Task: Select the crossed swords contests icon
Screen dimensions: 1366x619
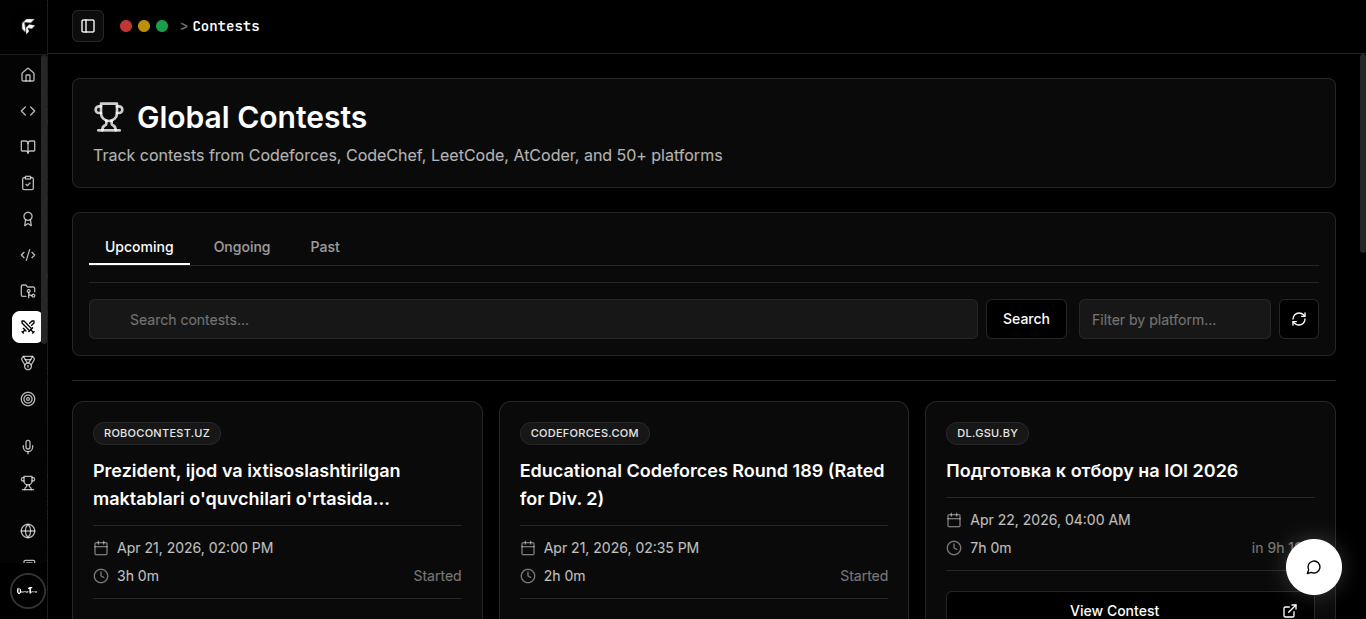Action: click(x=27, y=327)
